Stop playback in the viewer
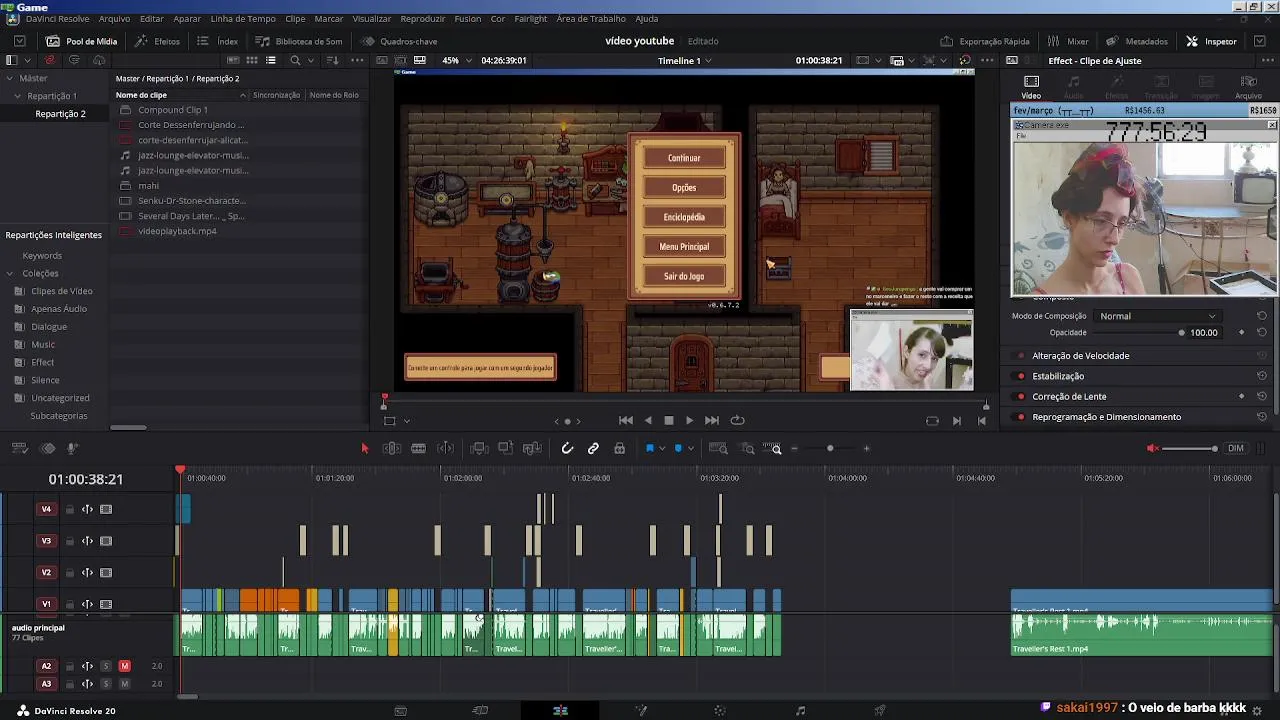This screenshot has width=1280, height=720. (x=669, y=421)
